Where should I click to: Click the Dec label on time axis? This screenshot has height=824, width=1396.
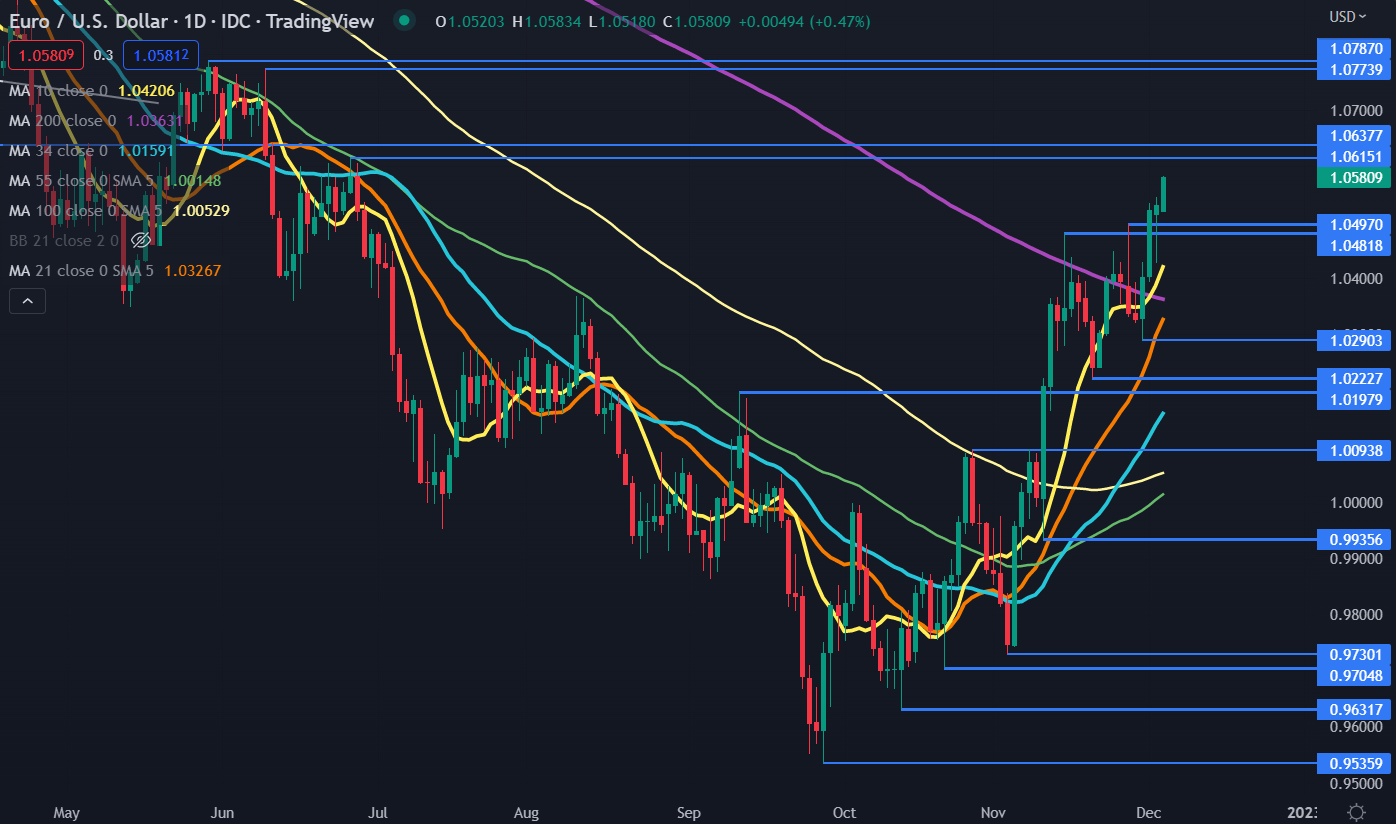click(1148, 812)
